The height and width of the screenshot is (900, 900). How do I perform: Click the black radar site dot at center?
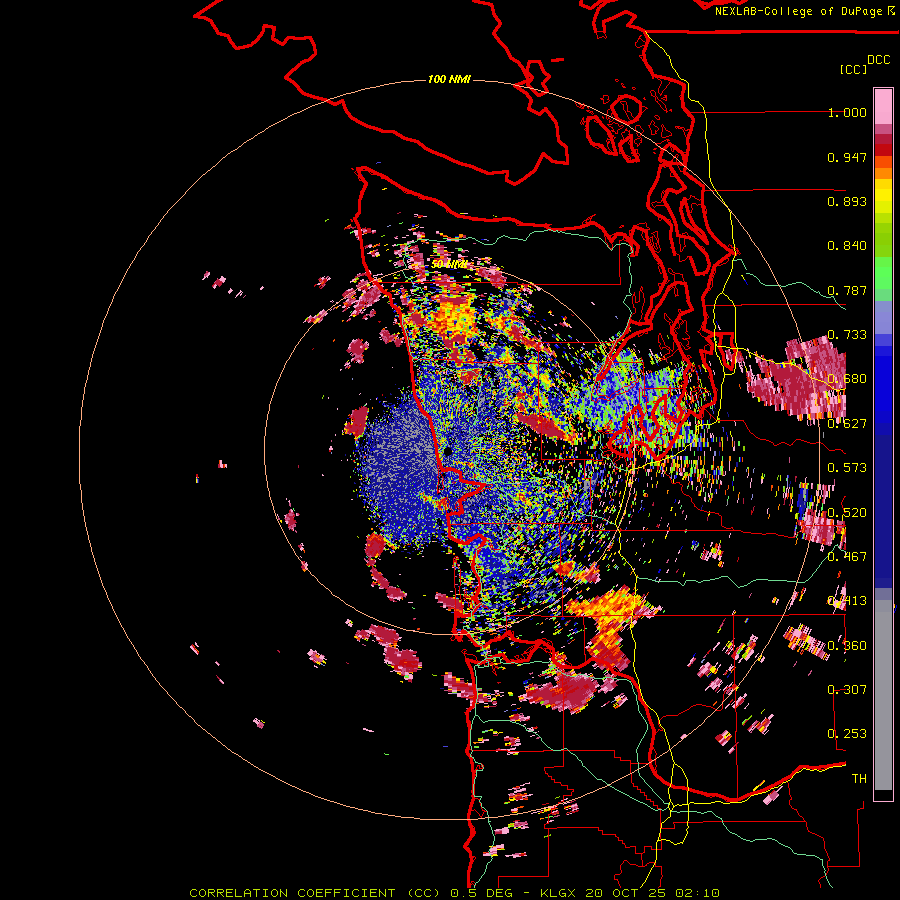[x=448, y=452]
